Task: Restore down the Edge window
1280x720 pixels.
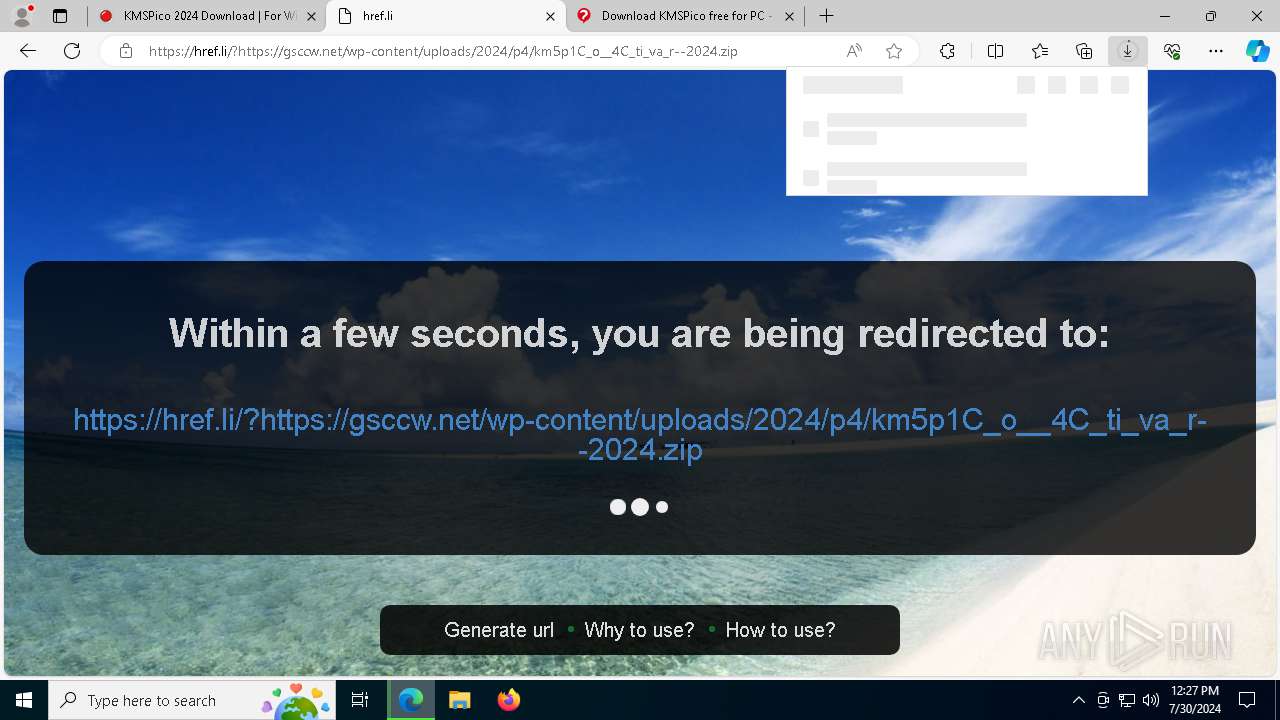Action: coord(1211,16)
